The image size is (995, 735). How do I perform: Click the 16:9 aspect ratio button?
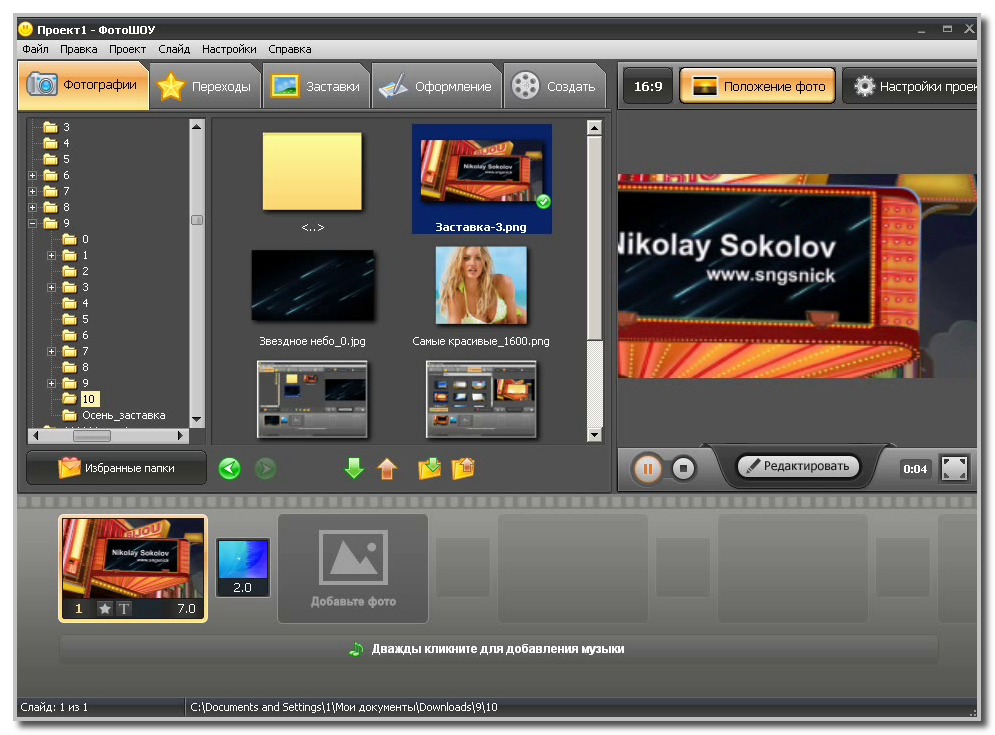pos(647,87)
